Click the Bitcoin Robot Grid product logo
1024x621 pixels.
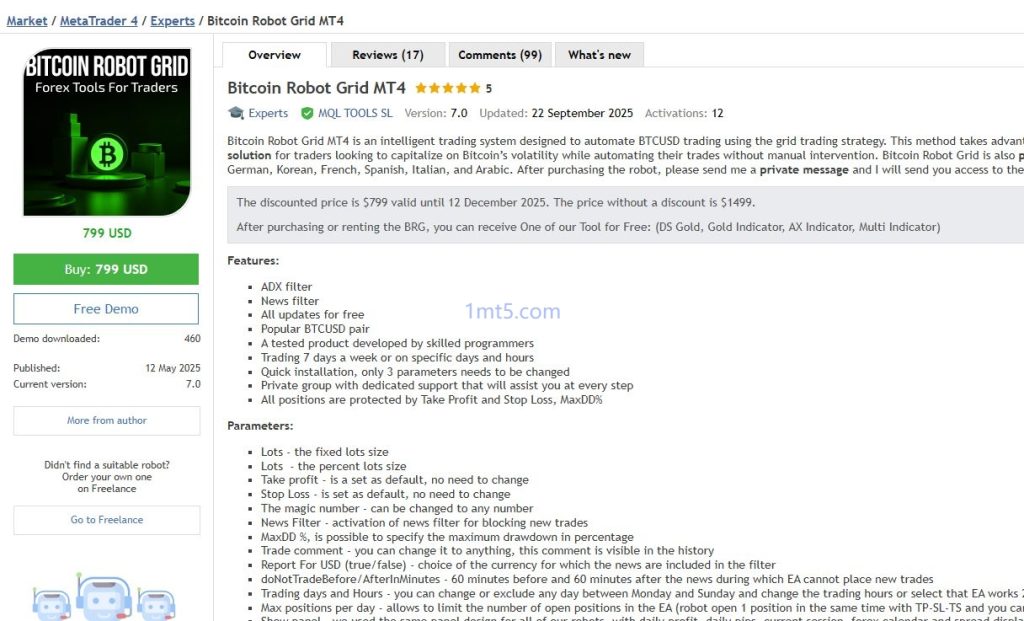[106, 132]
